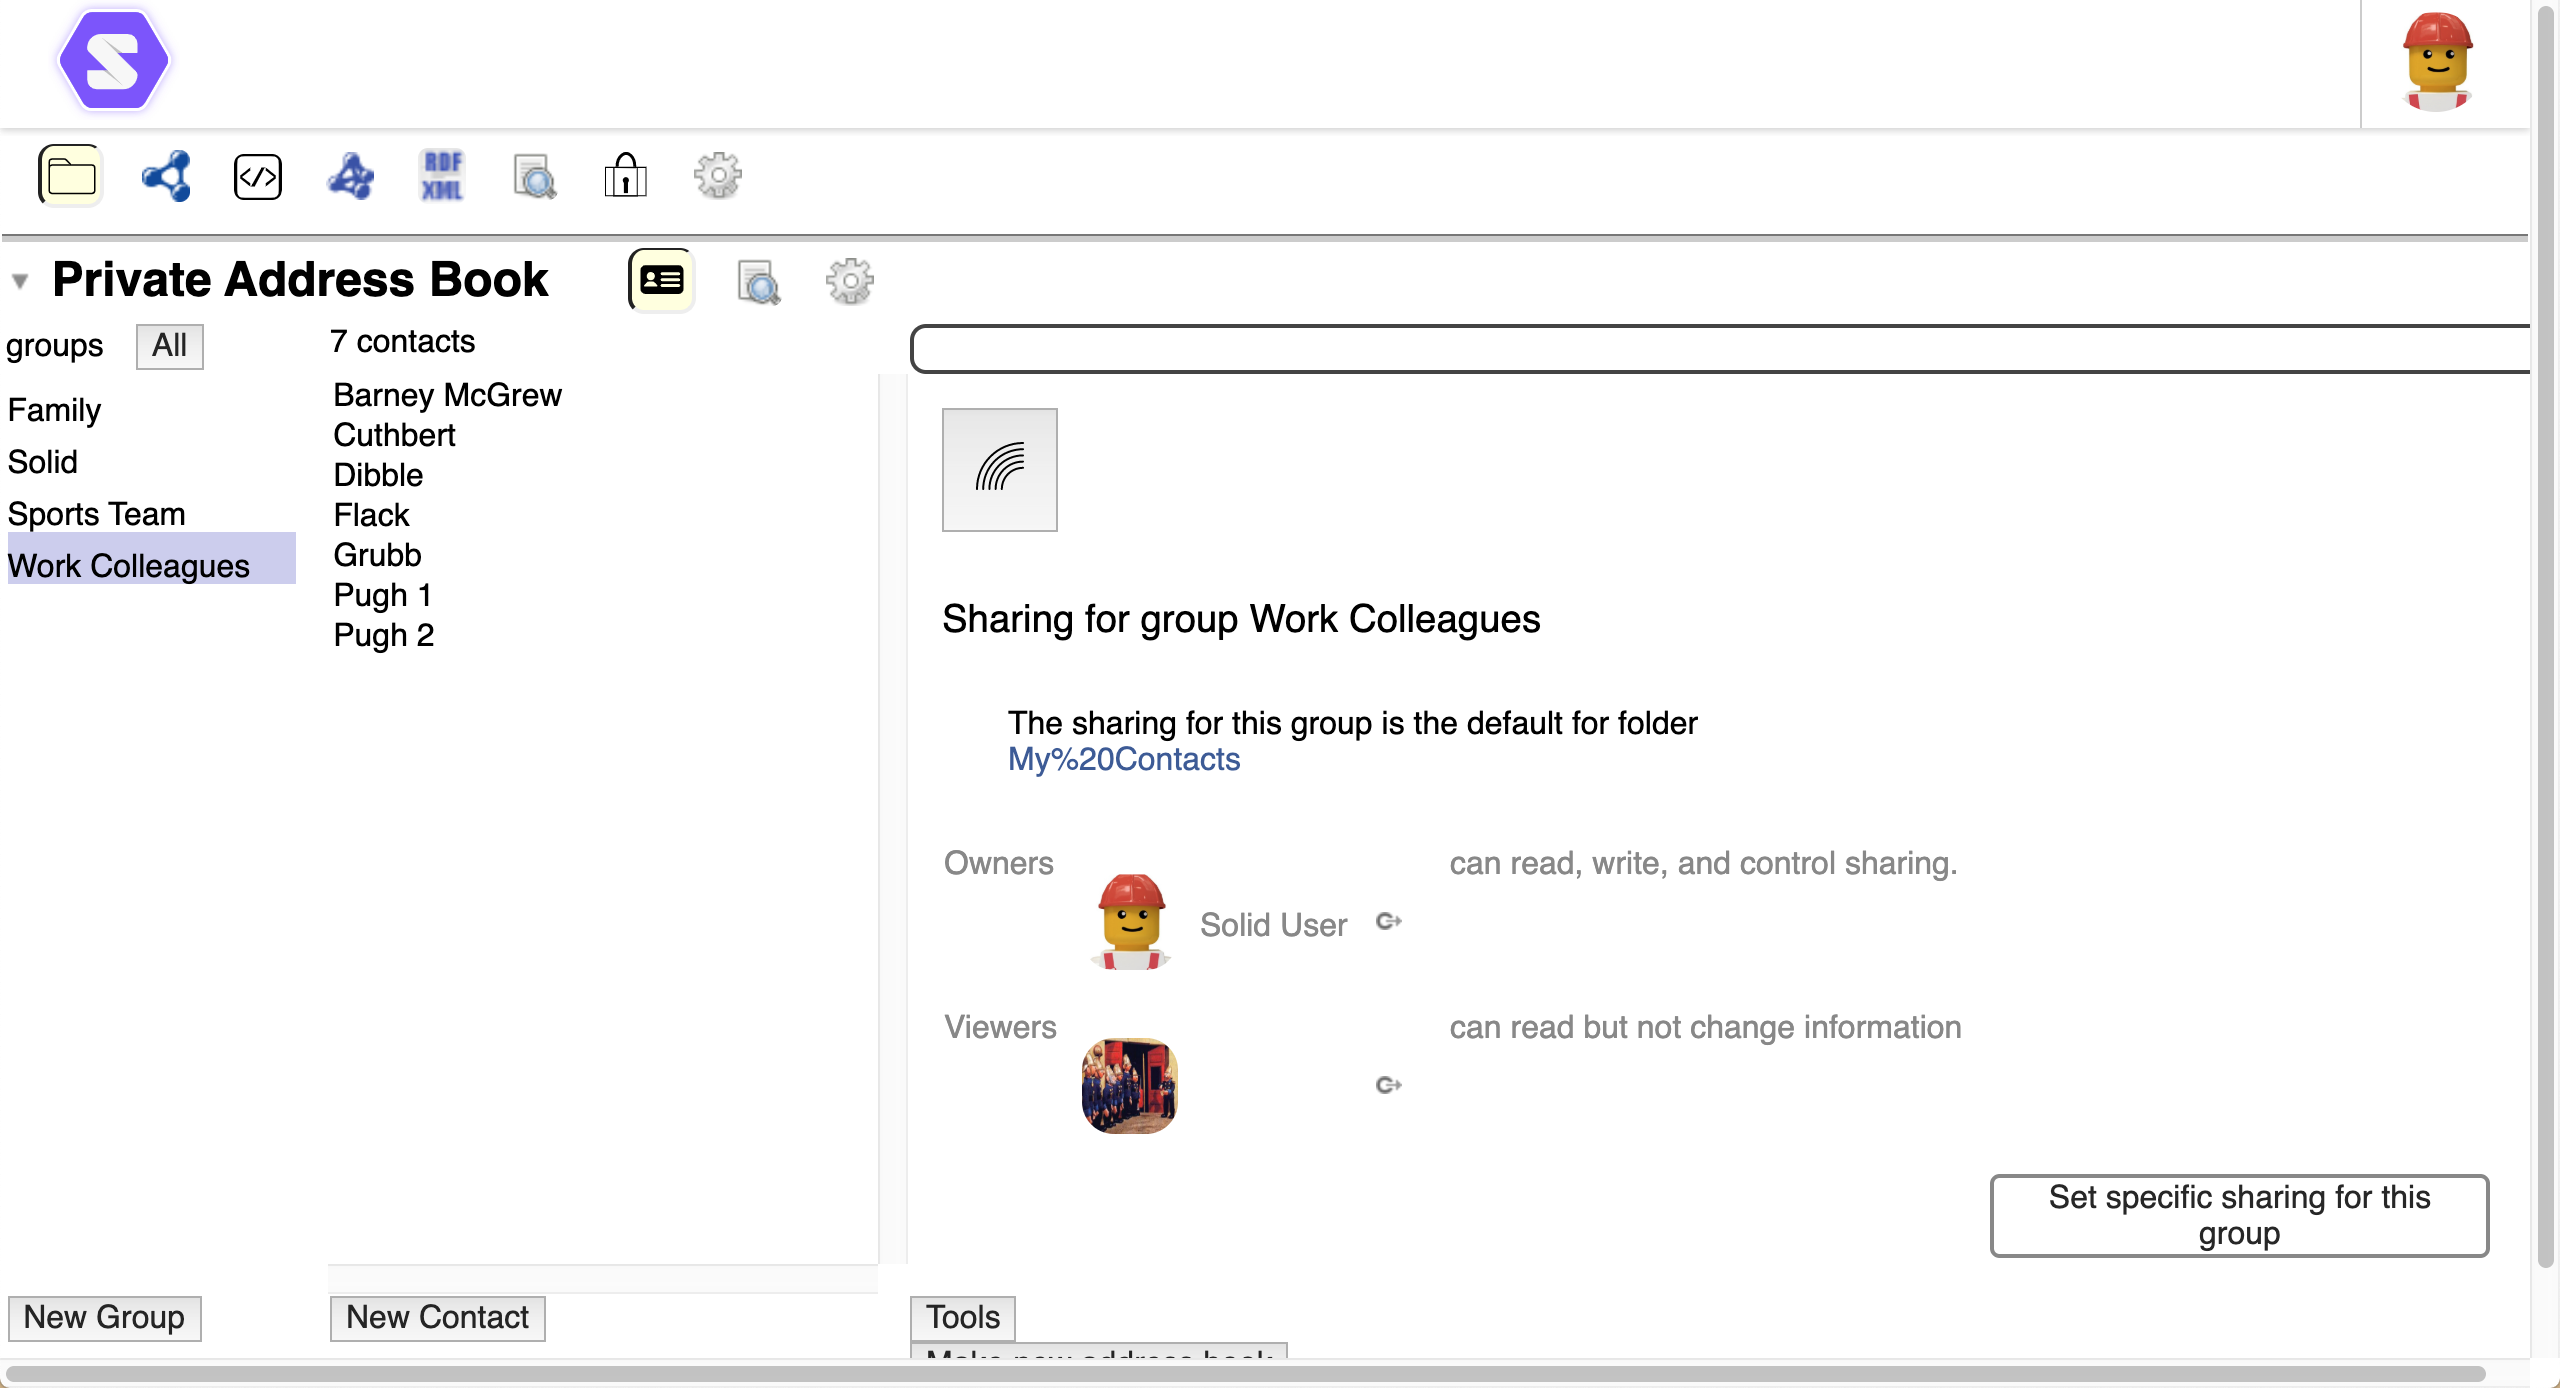Switch to the Tools tab
Viewport: 2560px width, 1388px height.
tap(961, 1318)
